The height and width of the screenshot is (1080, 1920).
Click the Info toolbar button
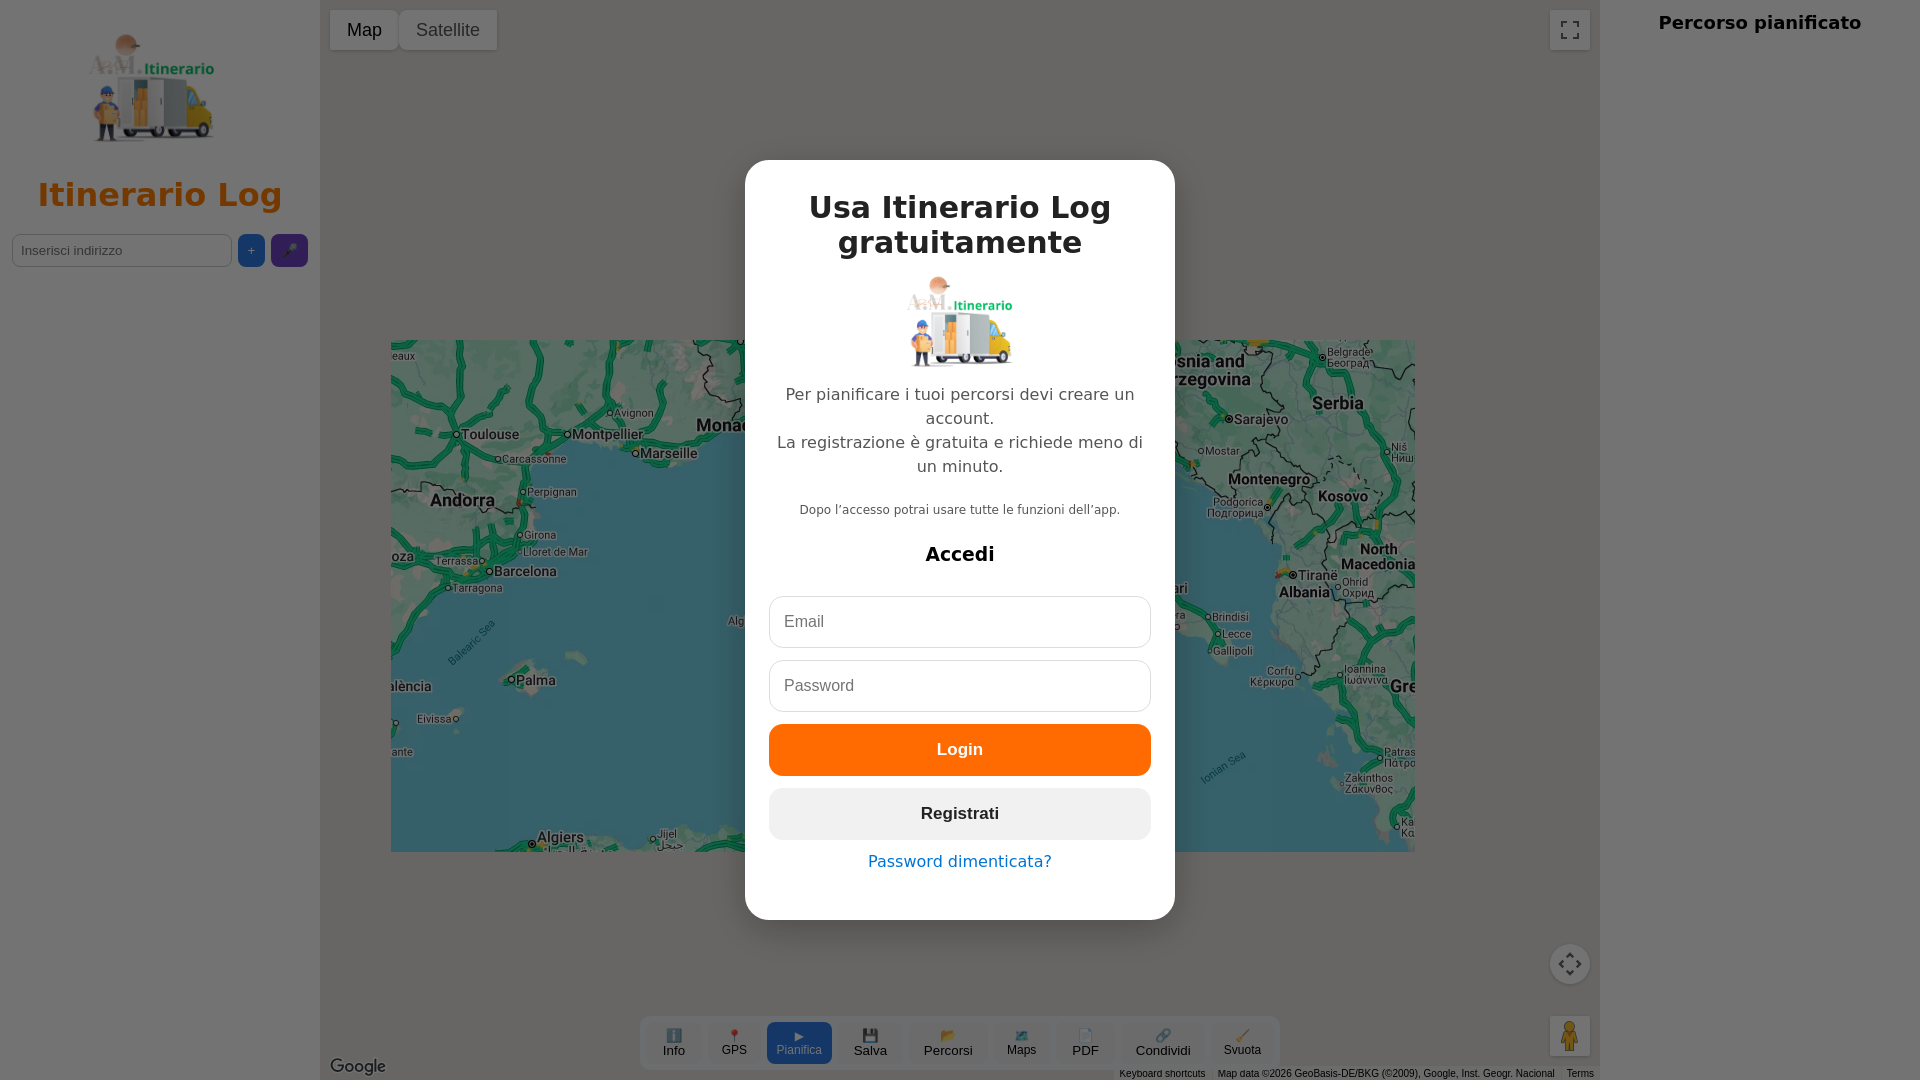pos(674,1043)
